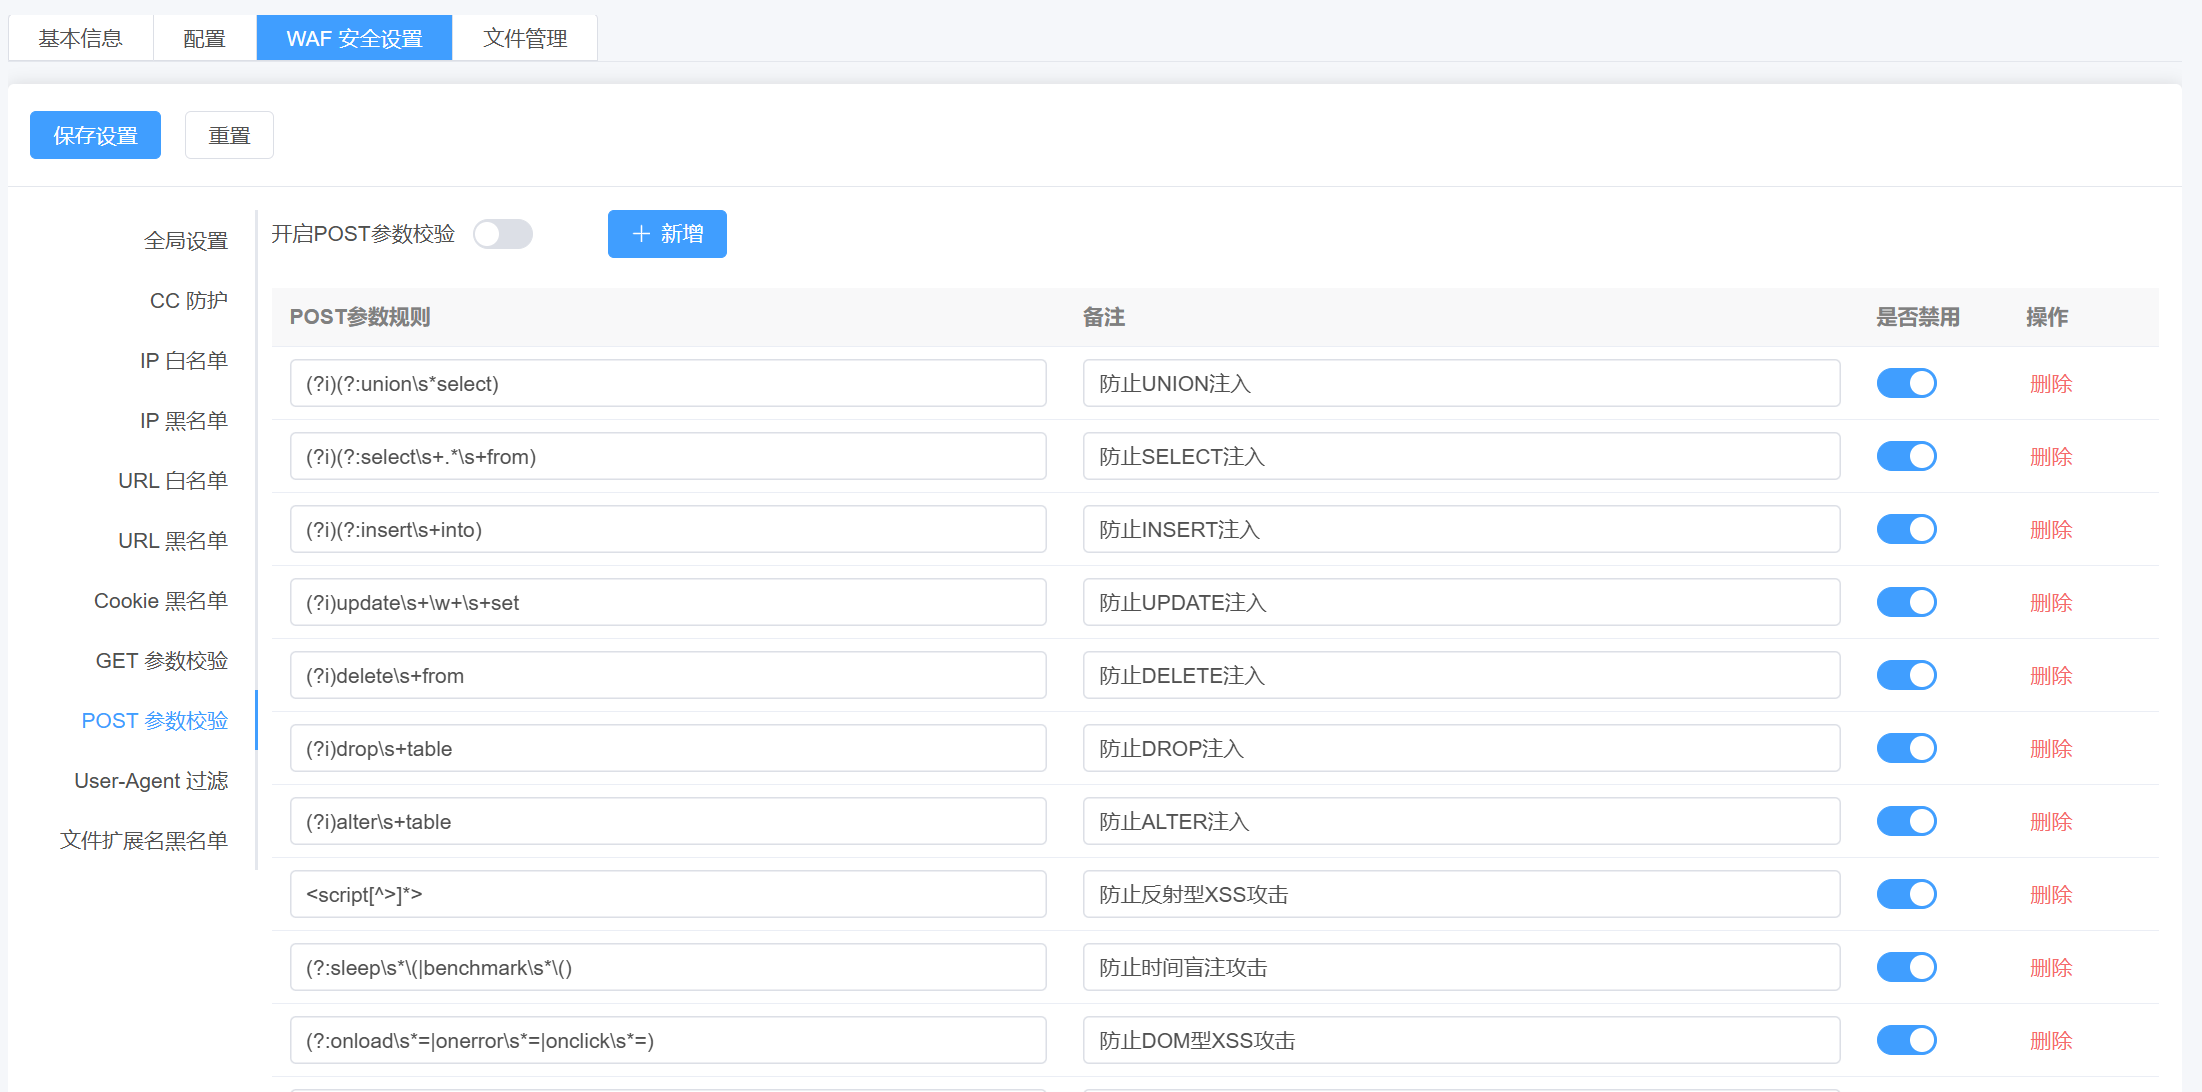The width and height of the screenshot is (2202, 1092).
Task: Edit the 防止反射型XSS攻击 remark field
Action: point(1461,894)
